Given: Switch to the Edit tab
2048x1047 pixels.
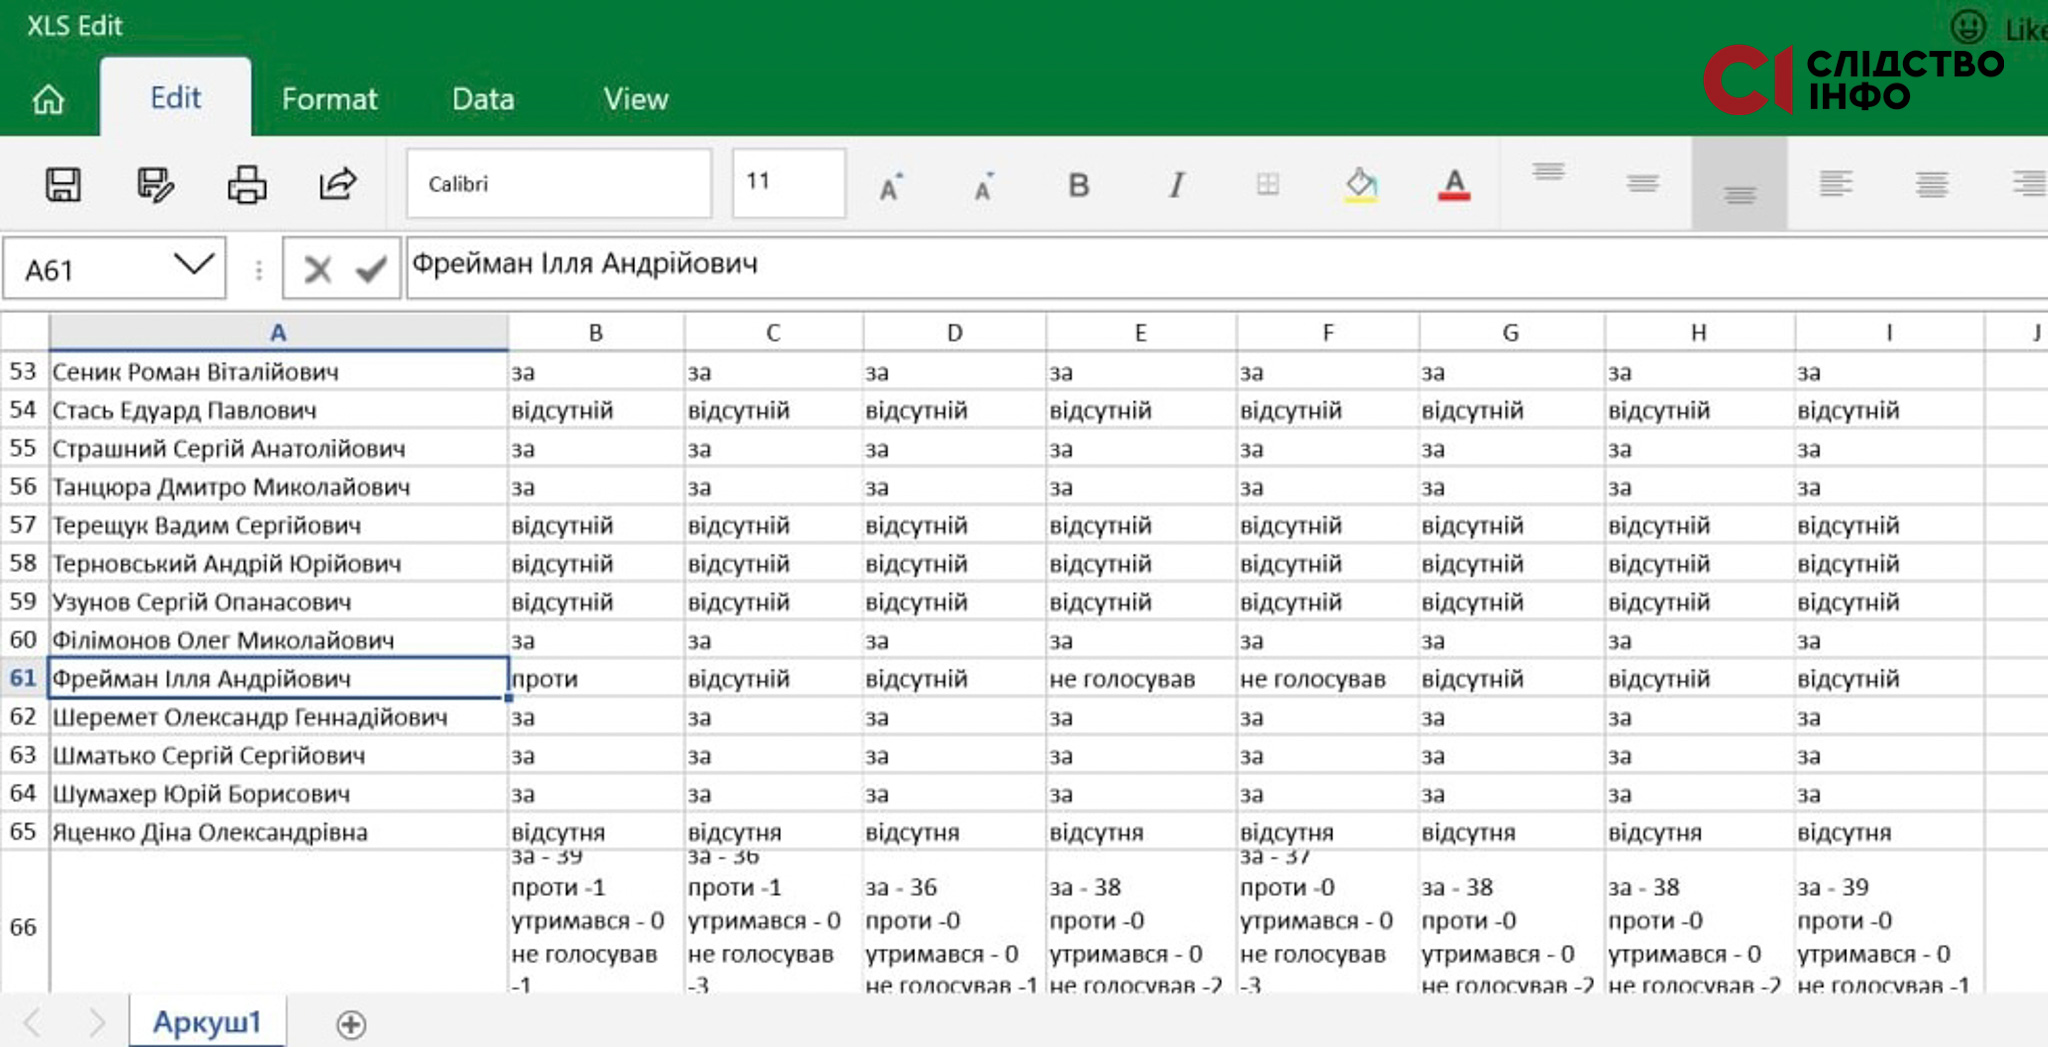Looking at the screenshot, I should coord(175,98).
